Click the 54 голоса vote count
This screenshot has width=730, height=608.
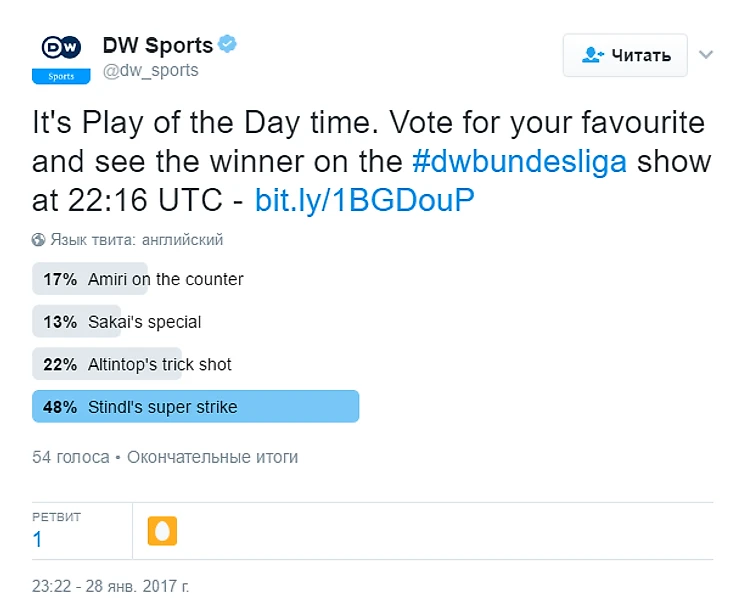[70, 457]
